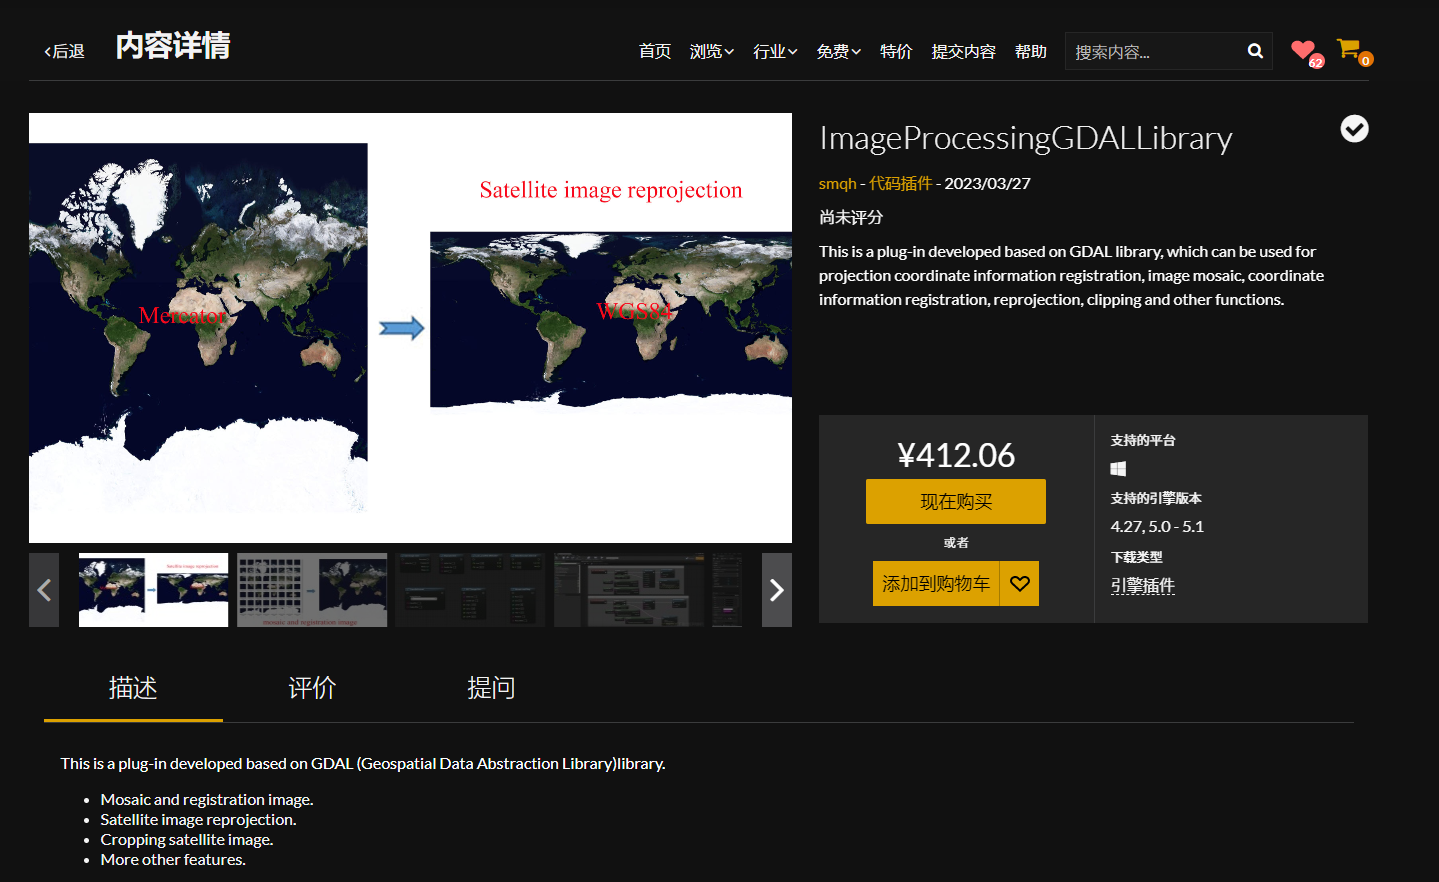
Task: Open the 特价 menu item
Action: [x=896, y=51]
